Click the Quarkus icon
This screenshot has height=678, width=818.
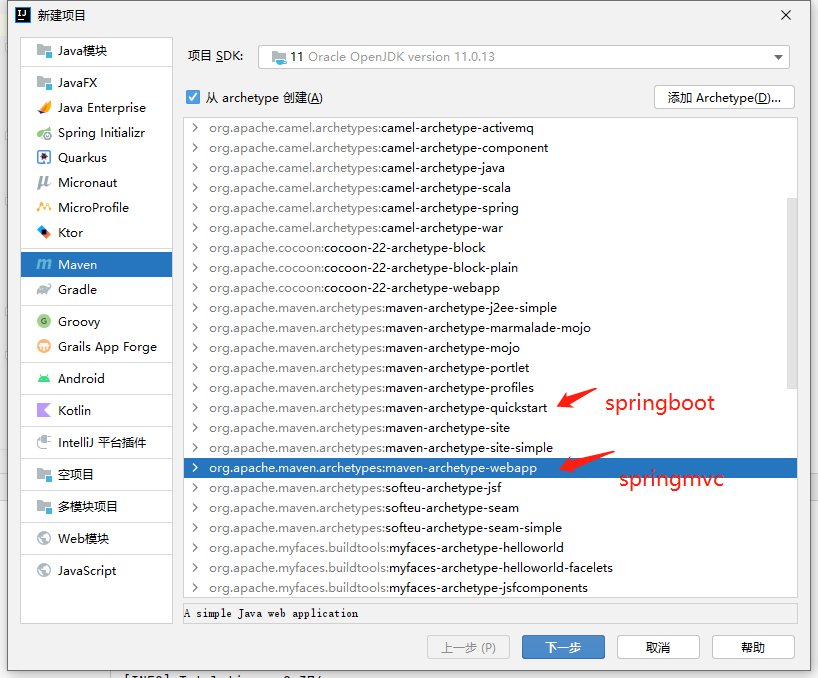(44, 158)
